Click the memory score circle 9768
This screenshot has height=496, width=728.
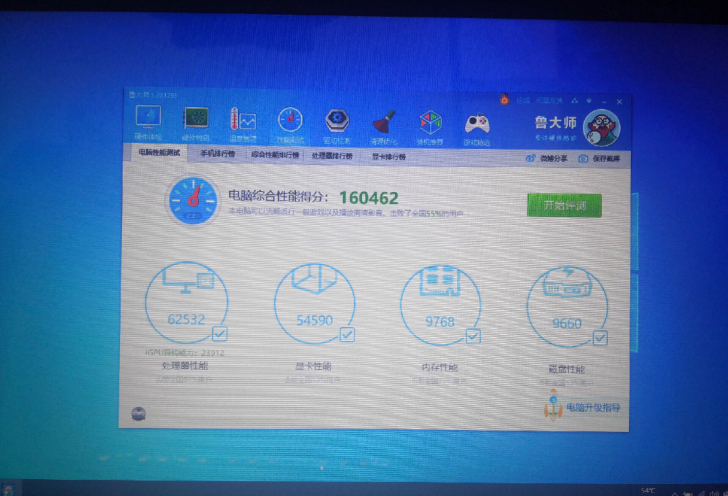(440, 305)
